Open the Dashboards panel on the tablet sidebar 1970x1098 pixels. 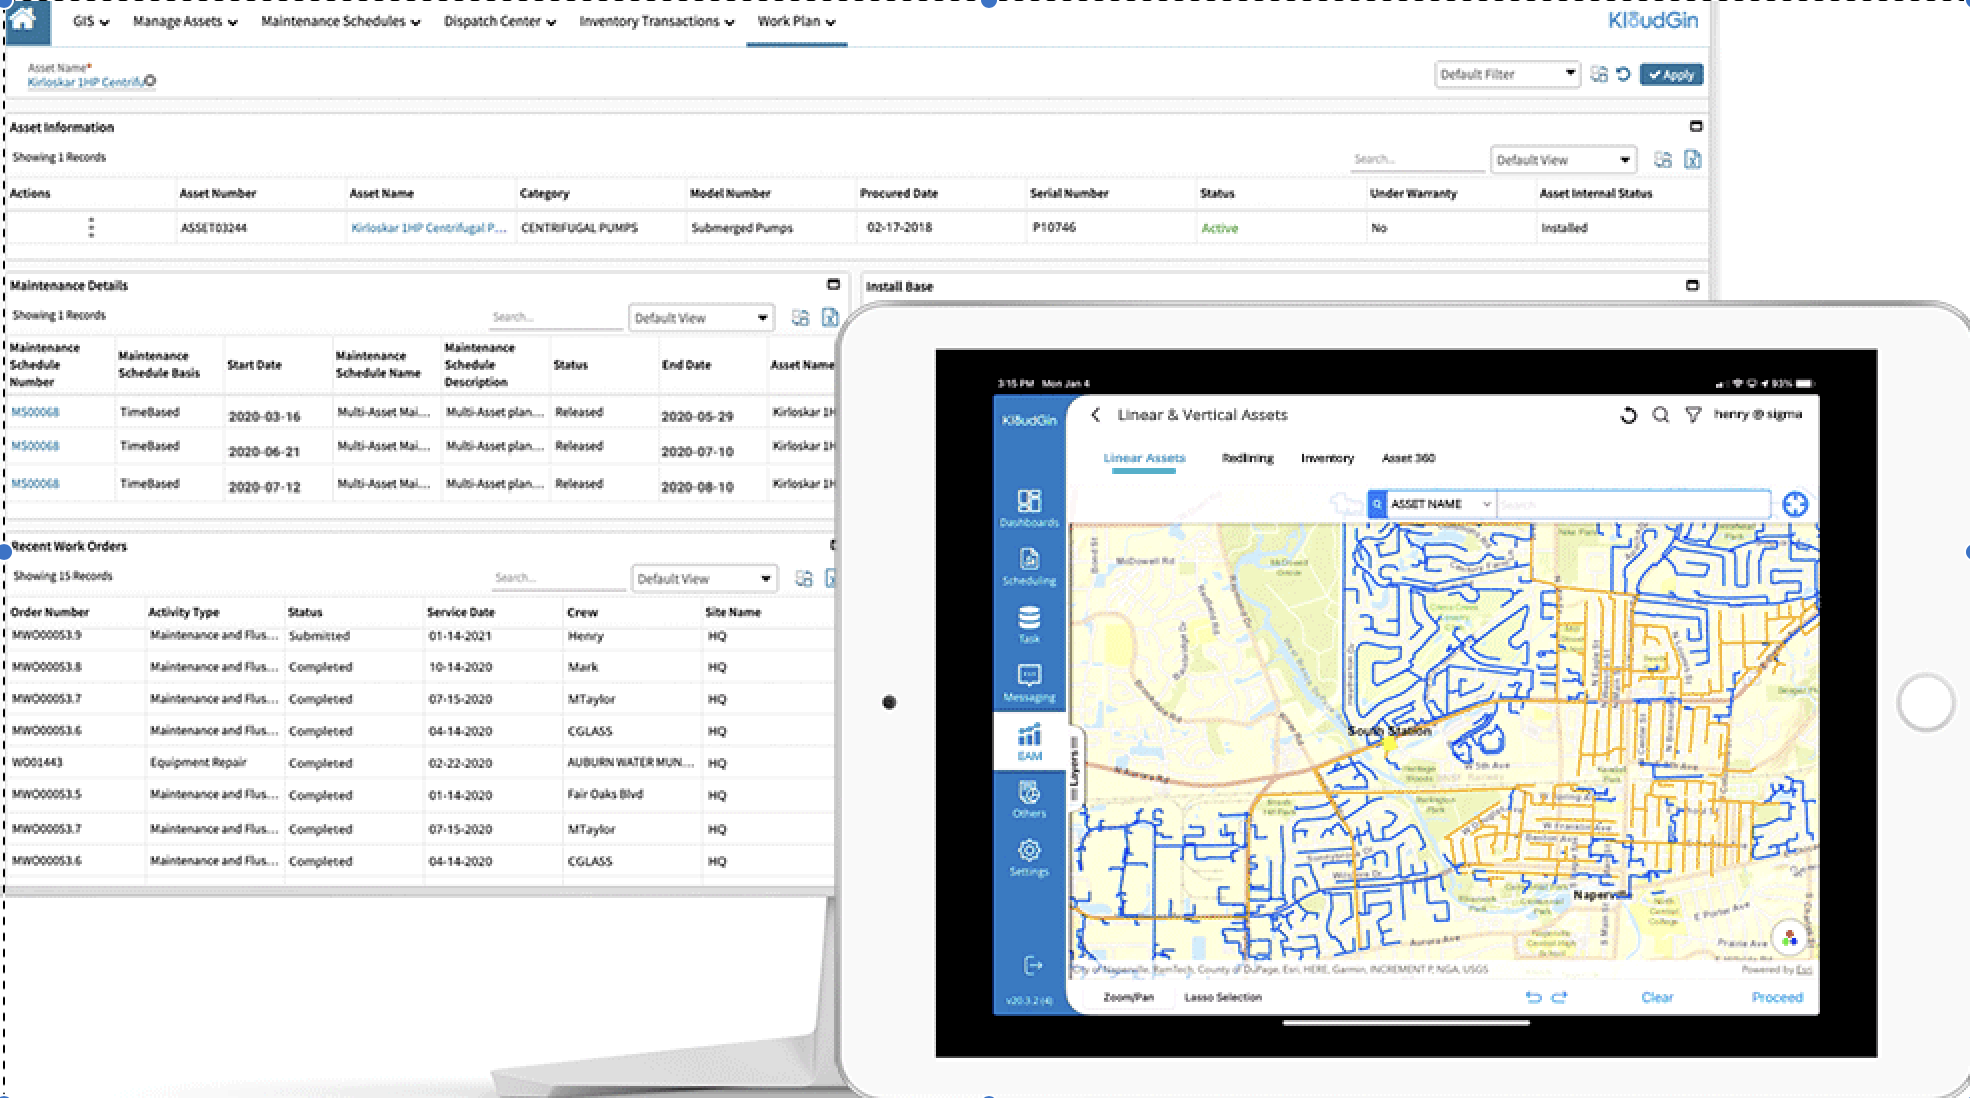(x=1030, y=502)
